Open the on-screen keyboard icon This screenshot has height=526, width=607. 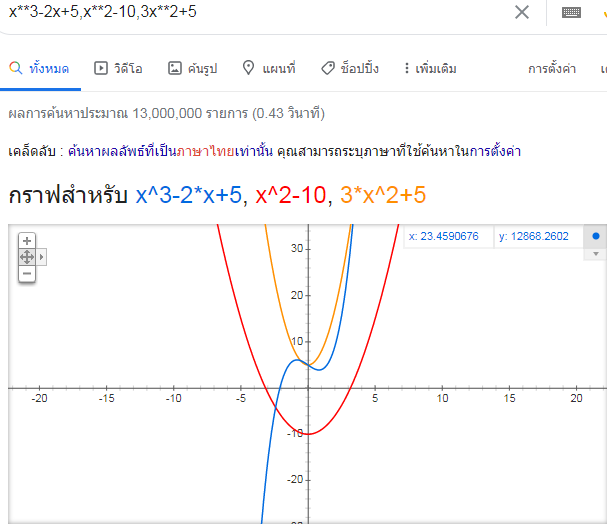[571, 12]
